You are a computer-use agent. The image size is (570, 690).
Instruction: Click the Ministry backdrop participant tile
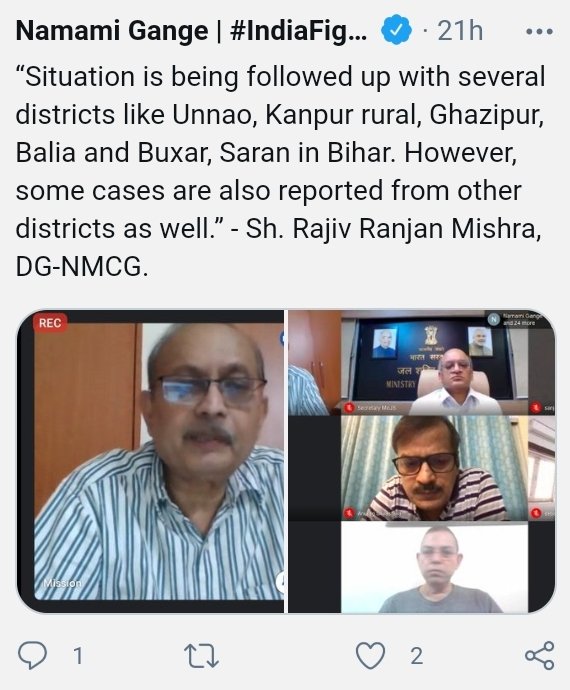434,363
